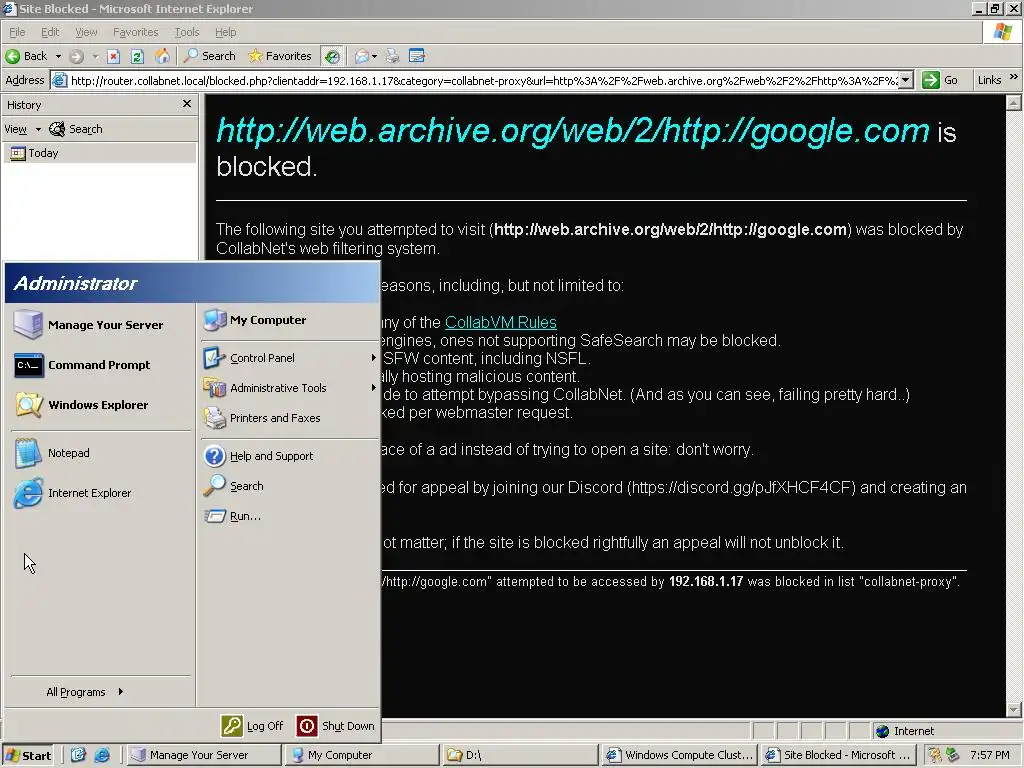Close the History pane
The image size is (1024, 768).
(187, 104)
